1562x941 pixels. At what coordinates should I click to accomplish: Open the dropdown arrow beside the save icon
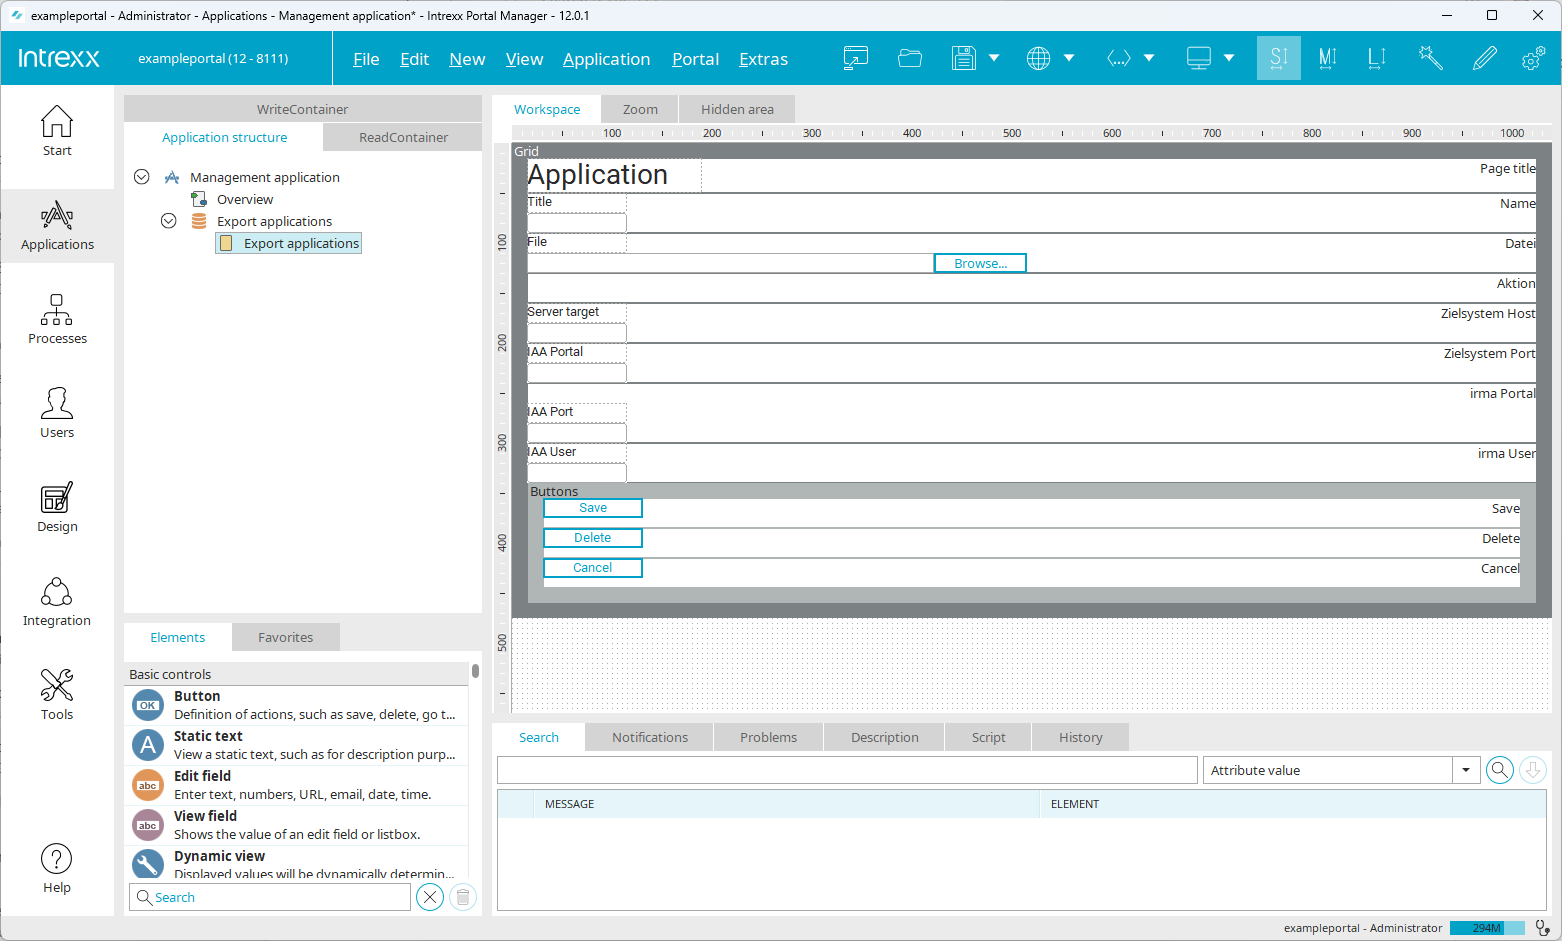click(994, 58)
